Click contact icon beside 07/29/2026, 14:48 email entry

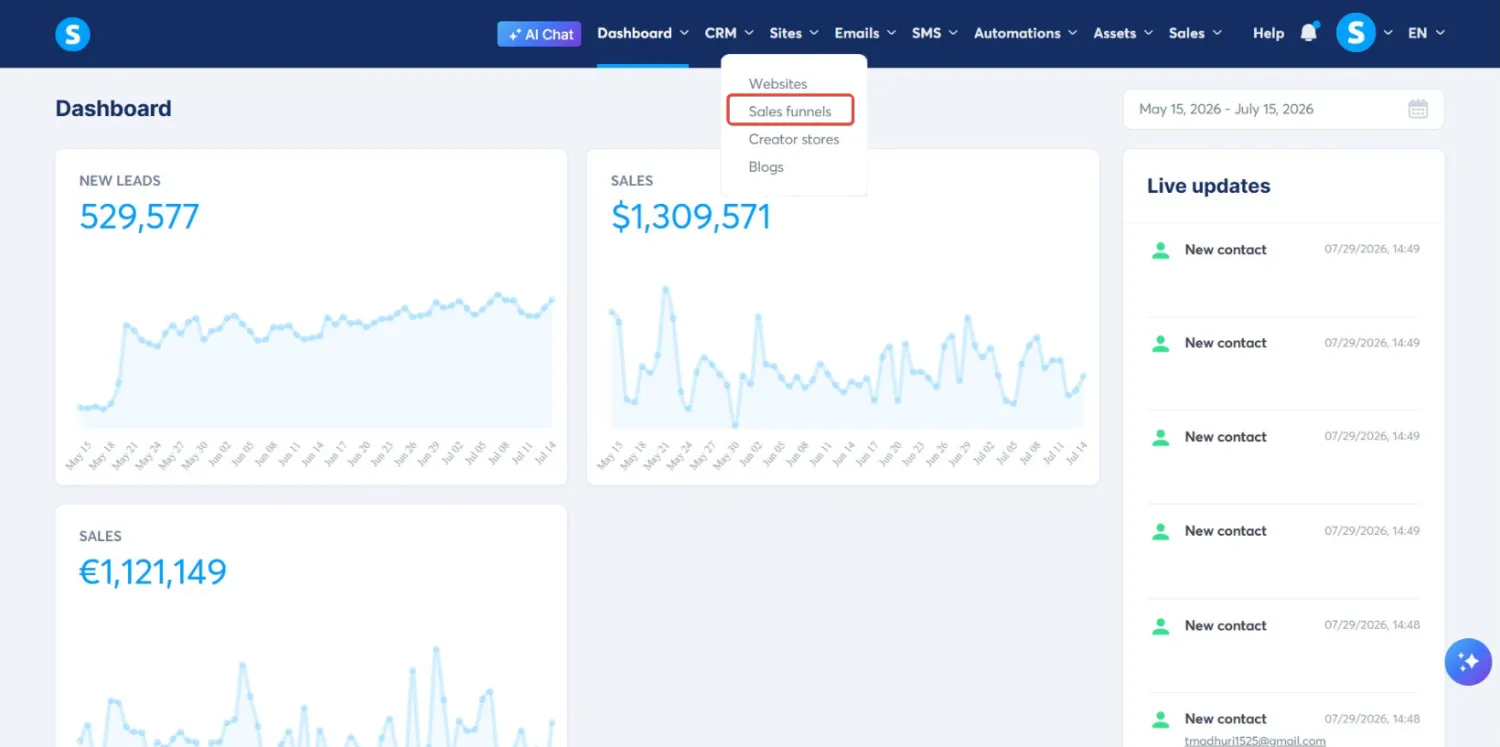pyautogui.click(x=1160, y=719)
